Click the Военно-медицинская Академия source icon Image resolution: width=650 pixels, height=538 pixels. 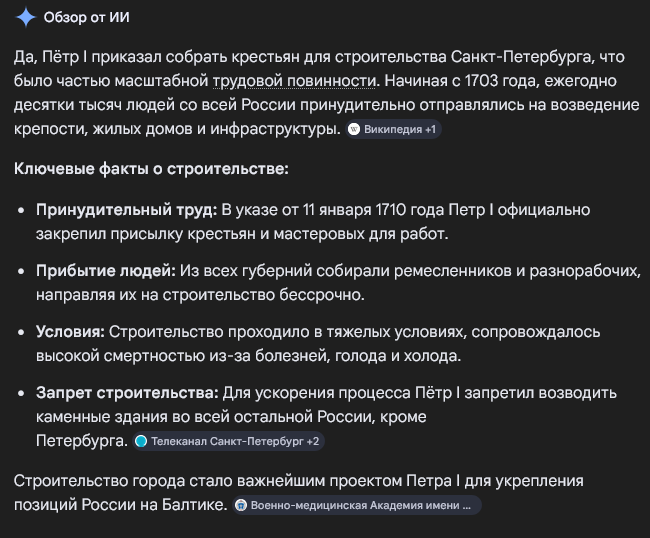click(x=241, y=506)
